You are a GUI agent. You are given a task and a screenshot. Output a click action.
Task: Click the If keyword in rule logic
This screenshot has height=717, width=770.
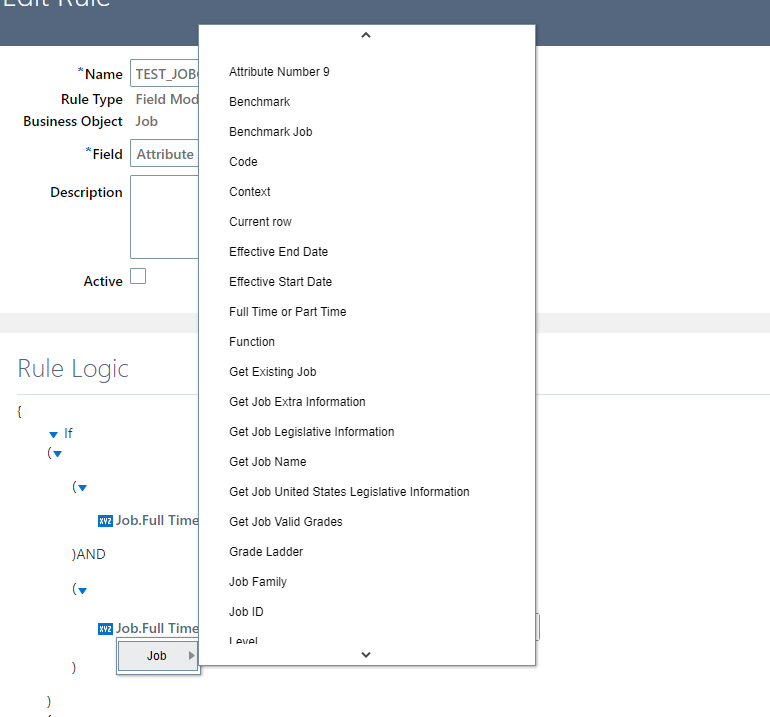(x=68, y=433)
